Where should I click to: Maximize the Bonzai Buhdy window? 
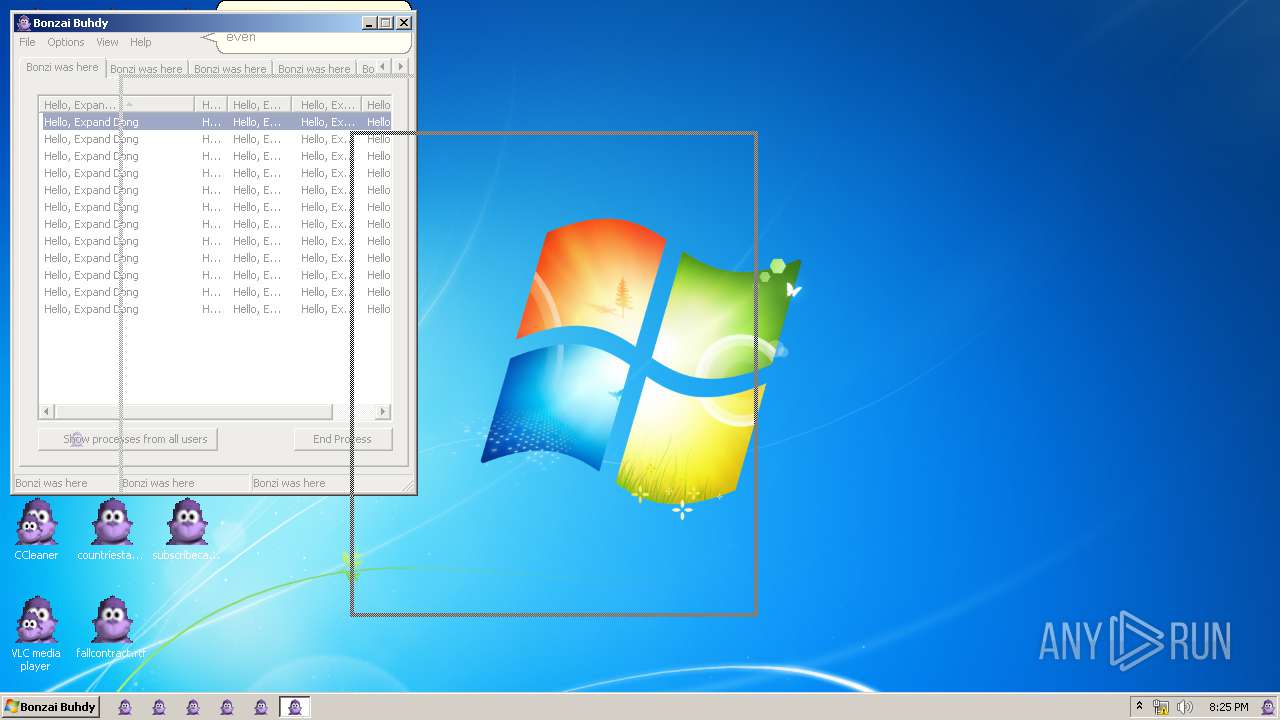386,23
